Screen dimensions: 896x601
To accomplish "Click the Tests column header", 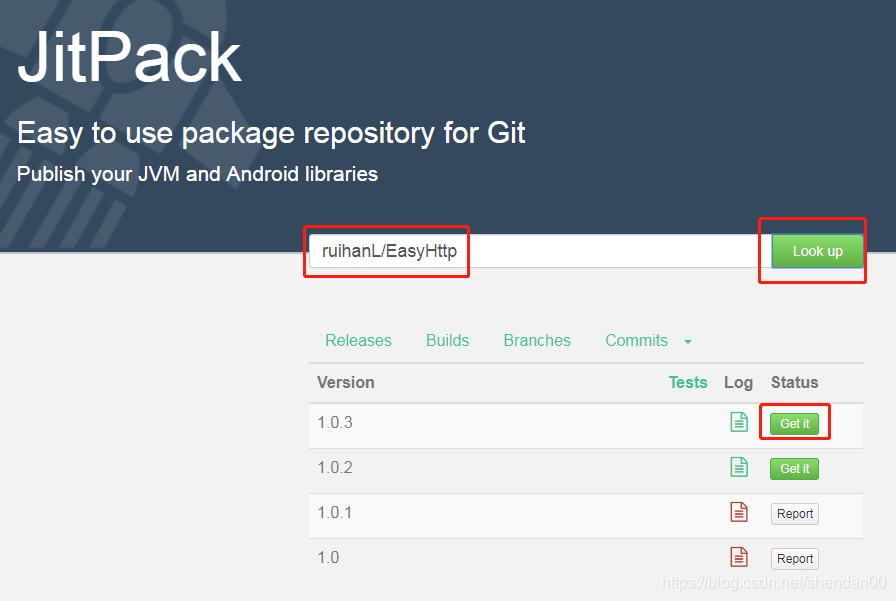I will [x=688, y=382].
